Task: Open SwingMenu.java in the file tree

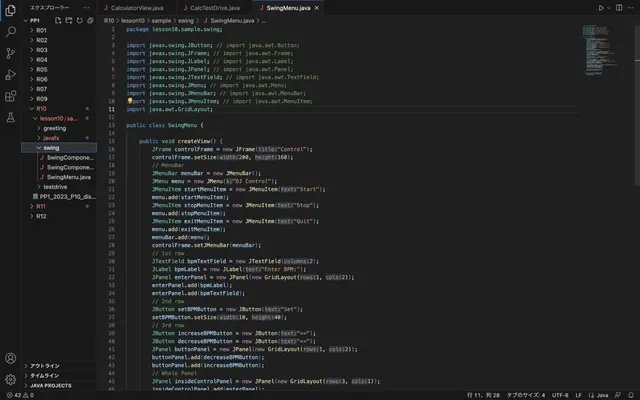Action: pyautogui.click(x=68, y=177)
